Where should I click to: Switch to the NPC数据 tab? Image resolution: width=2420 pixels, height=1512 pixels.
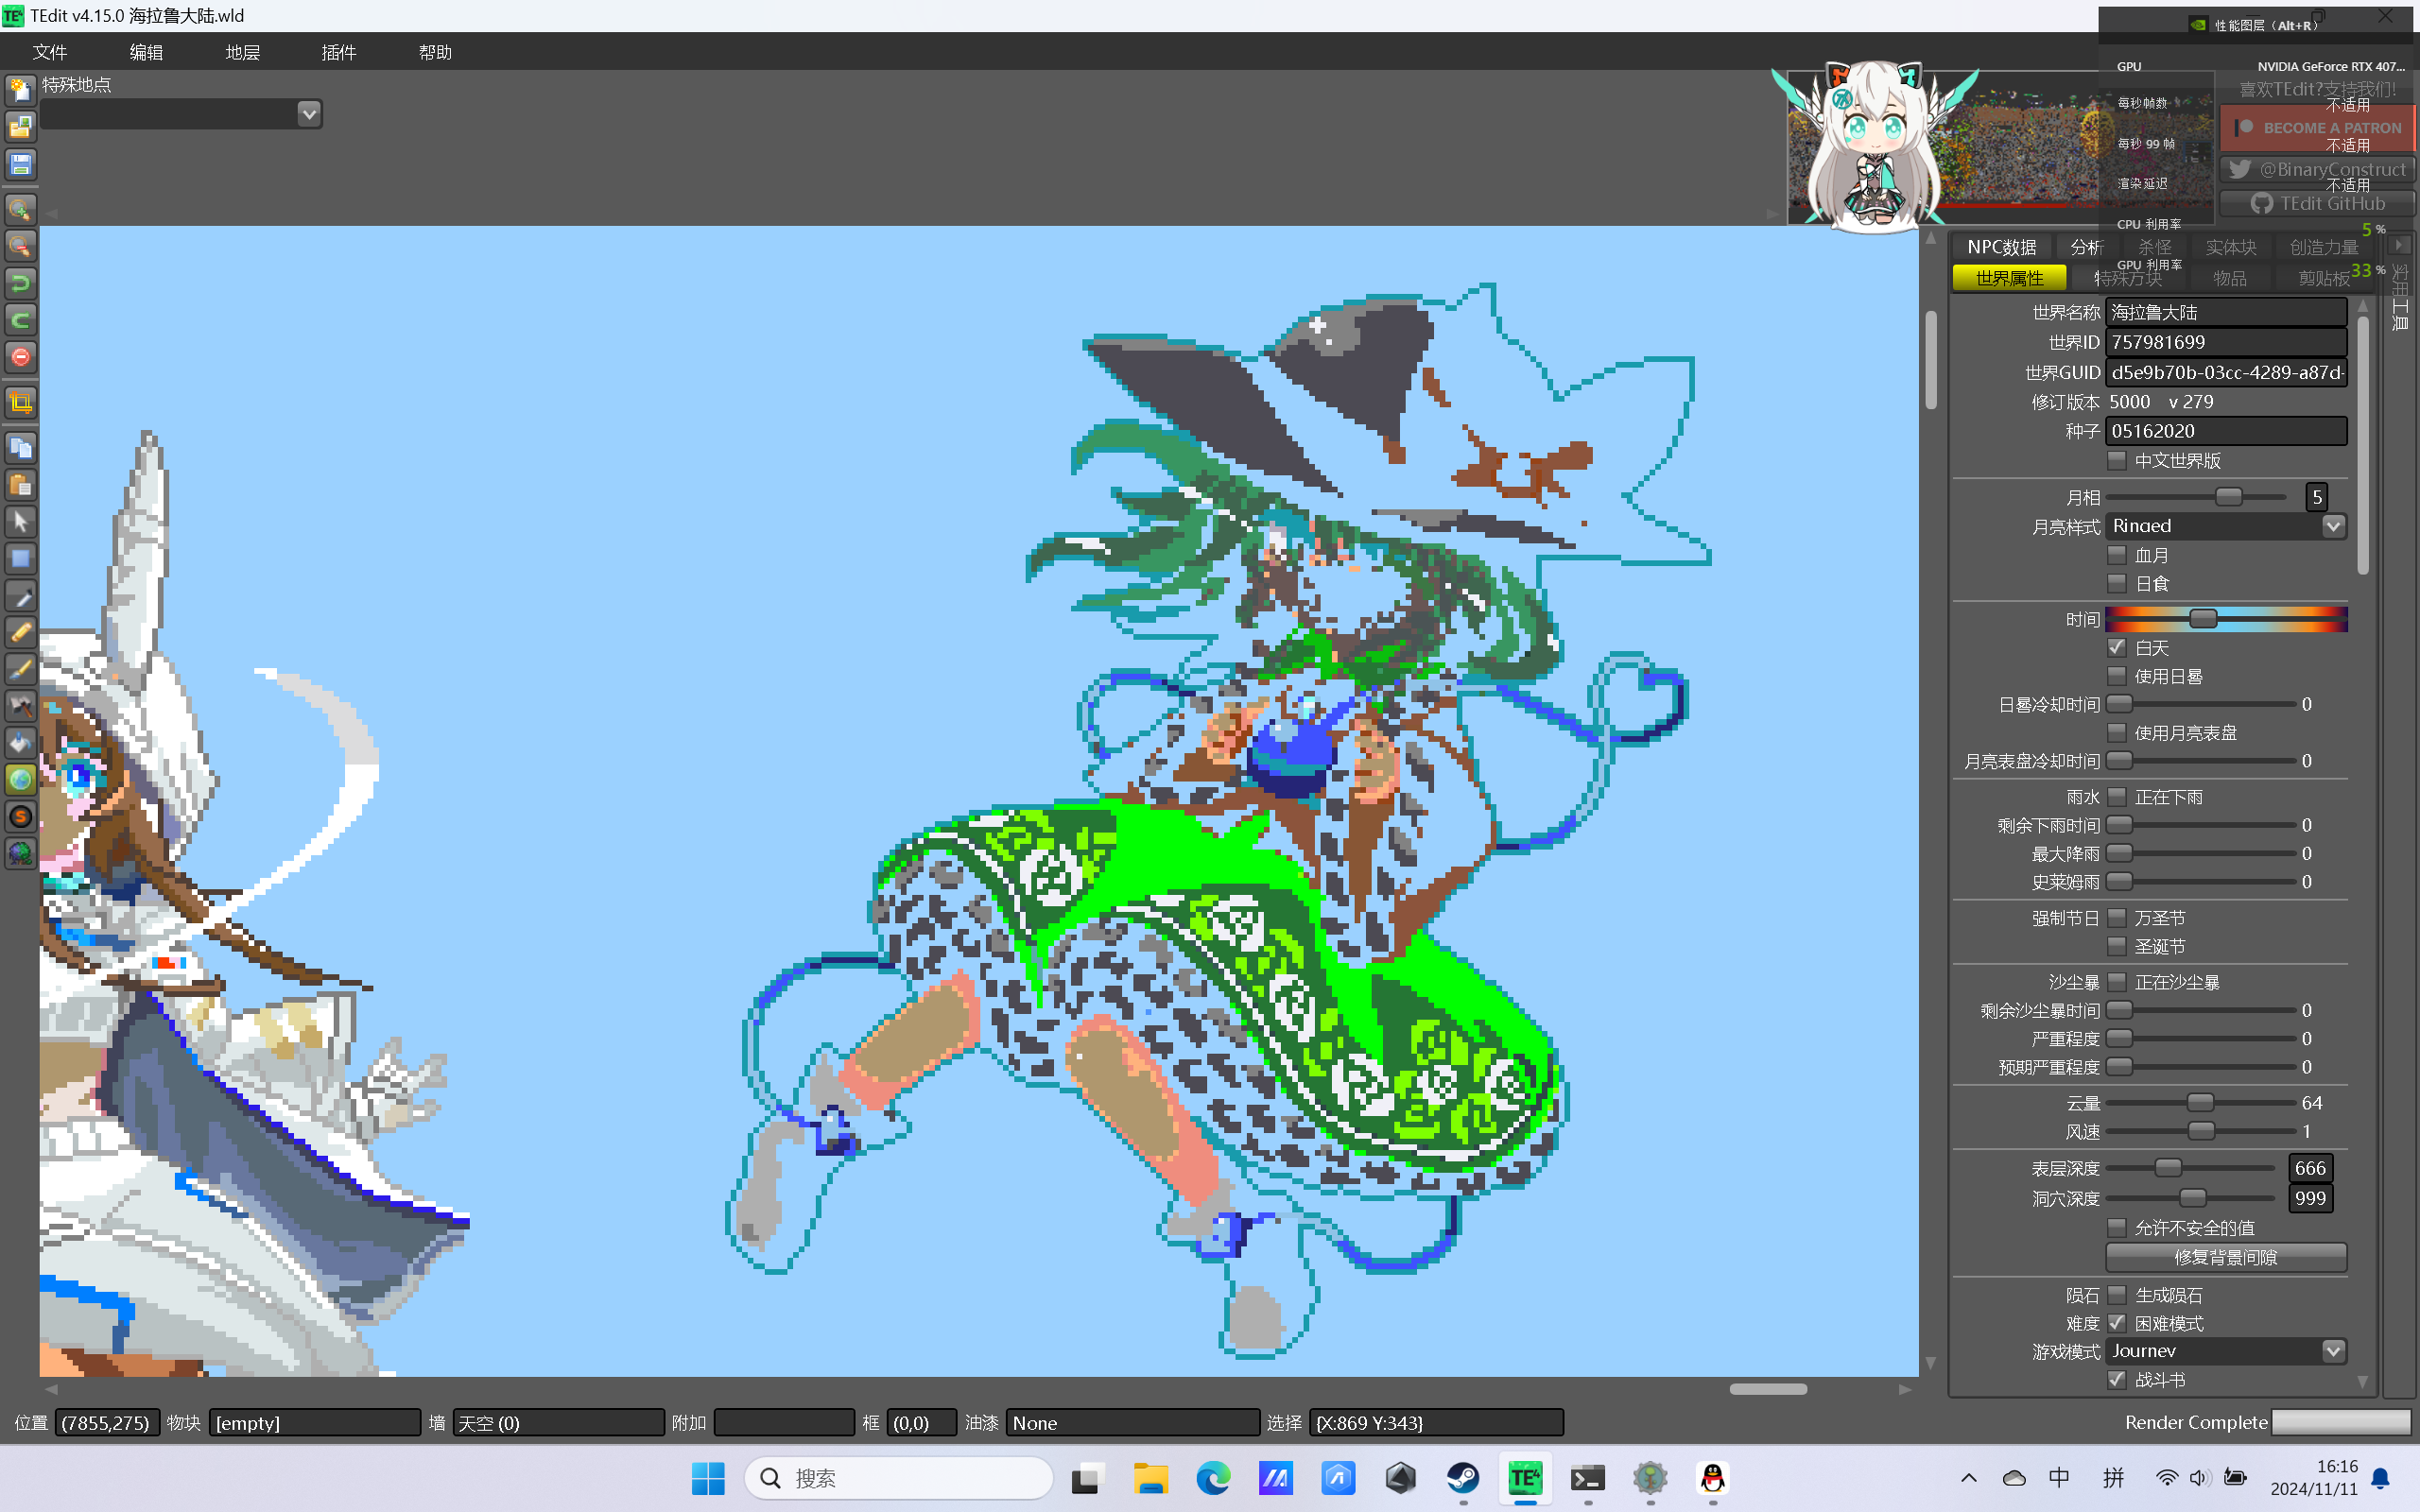(2001, 247)
